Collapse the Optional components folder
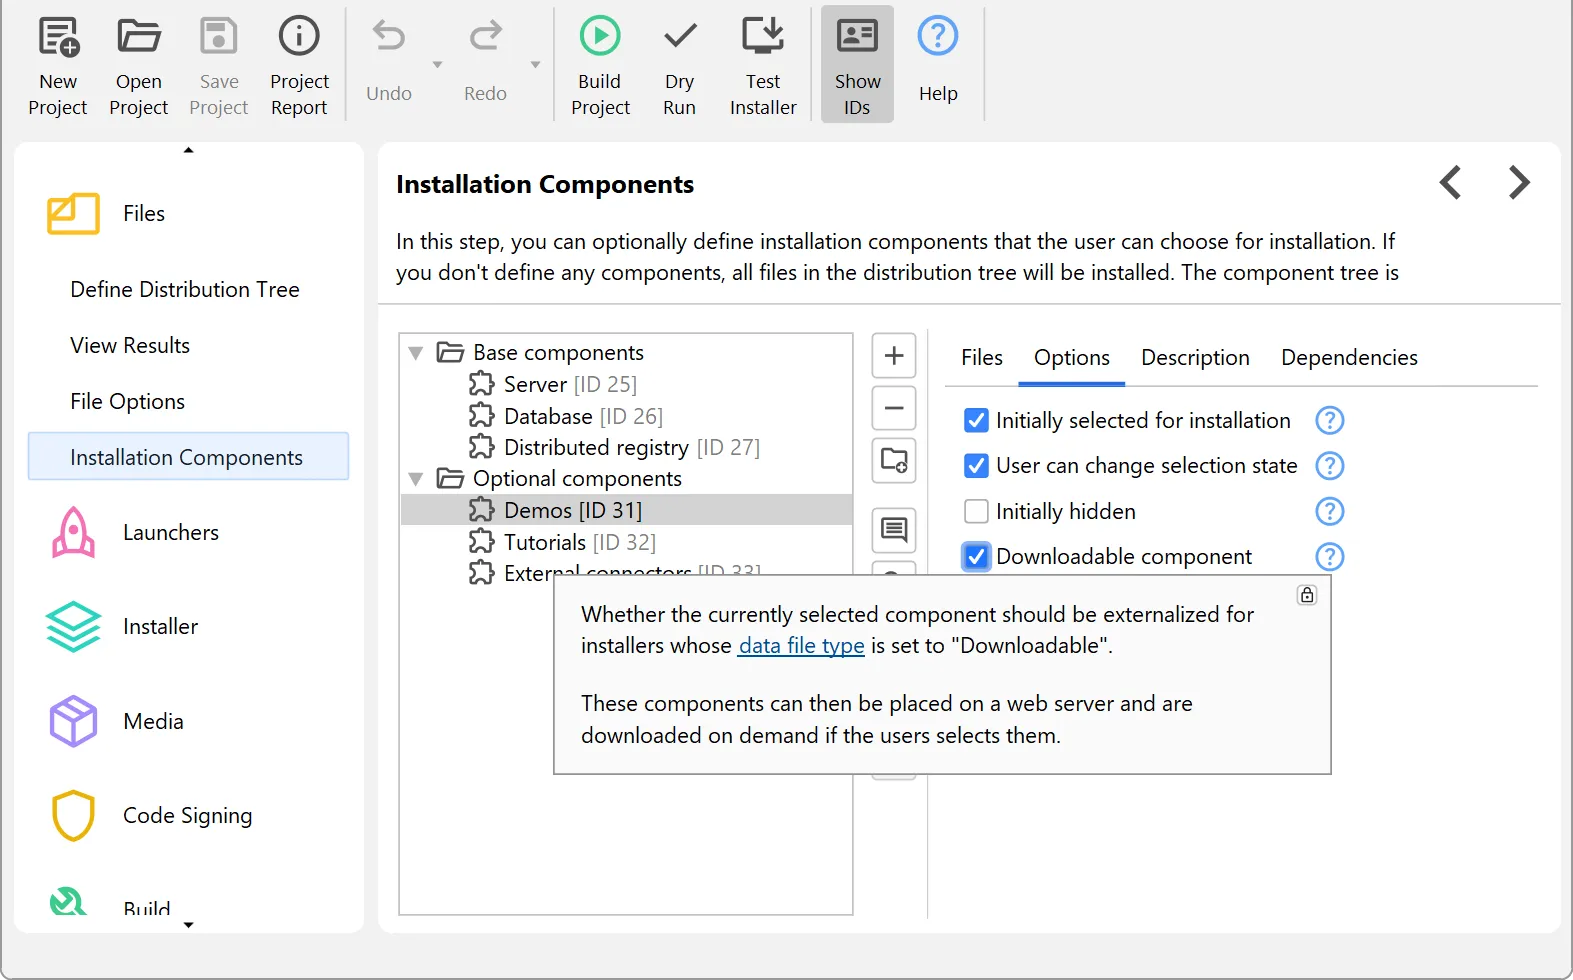This screenshot has height=980, width=1573. coord(416,479)
